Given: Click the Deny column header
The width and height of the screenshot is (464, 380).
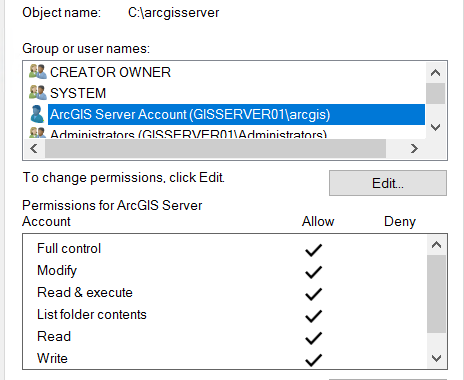Looking at the screenshot, I should 400,222.
